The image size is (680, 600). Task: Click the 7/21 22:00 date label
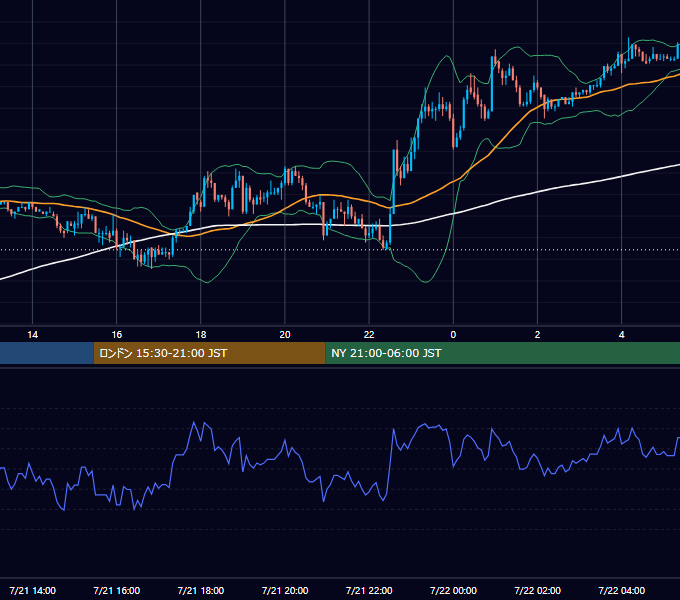(369, 590)
